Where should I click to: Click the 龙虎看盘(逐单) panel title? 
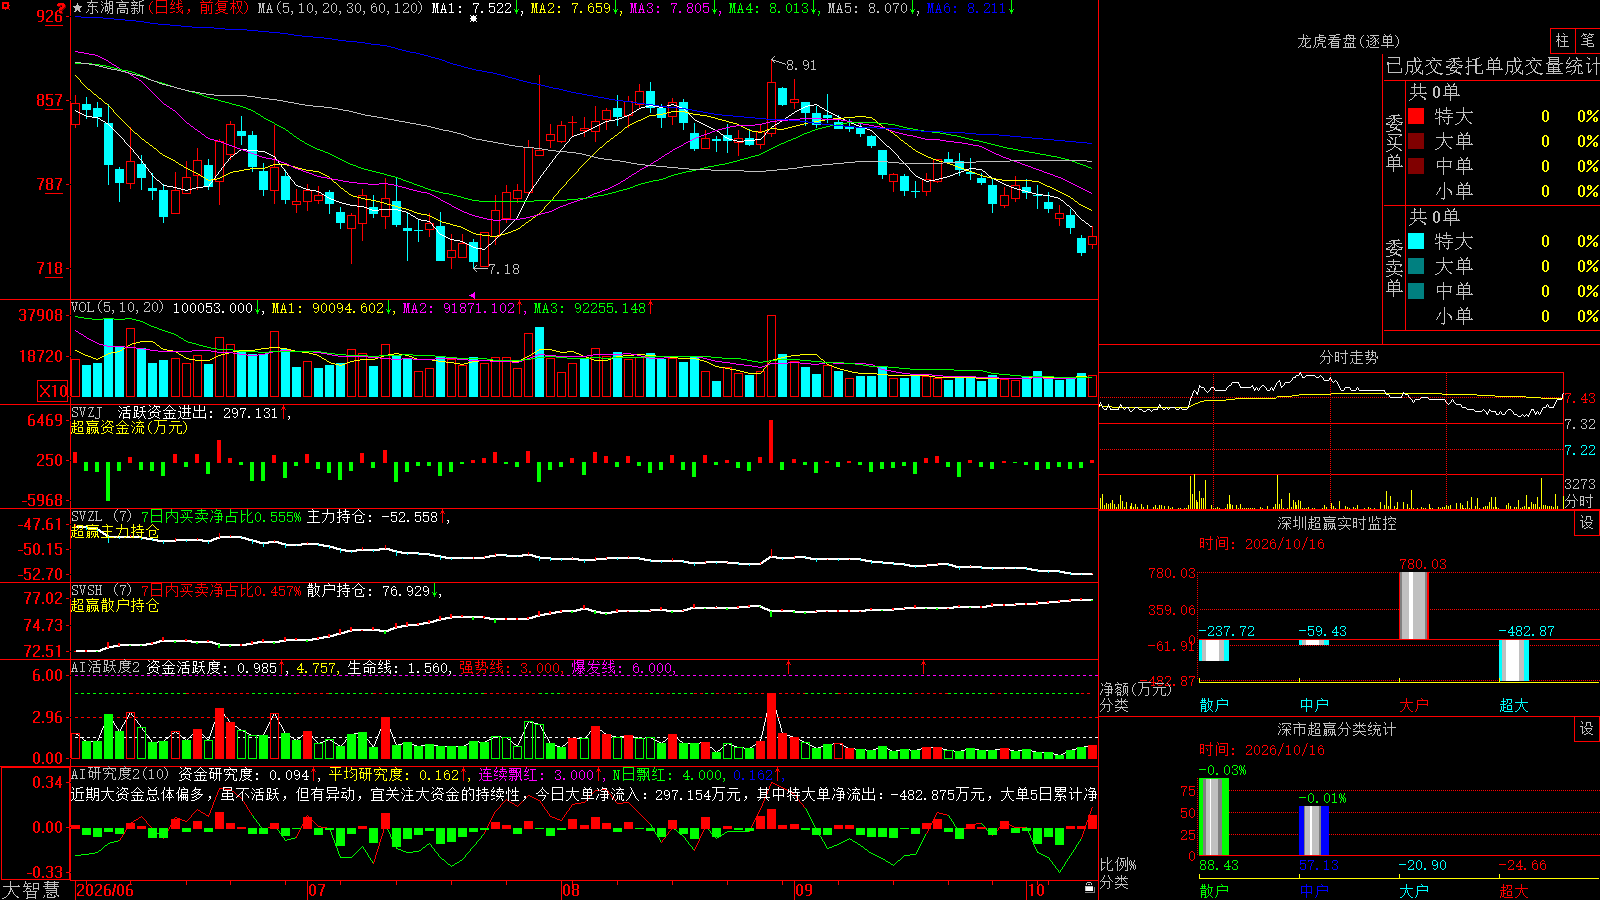1348,41
